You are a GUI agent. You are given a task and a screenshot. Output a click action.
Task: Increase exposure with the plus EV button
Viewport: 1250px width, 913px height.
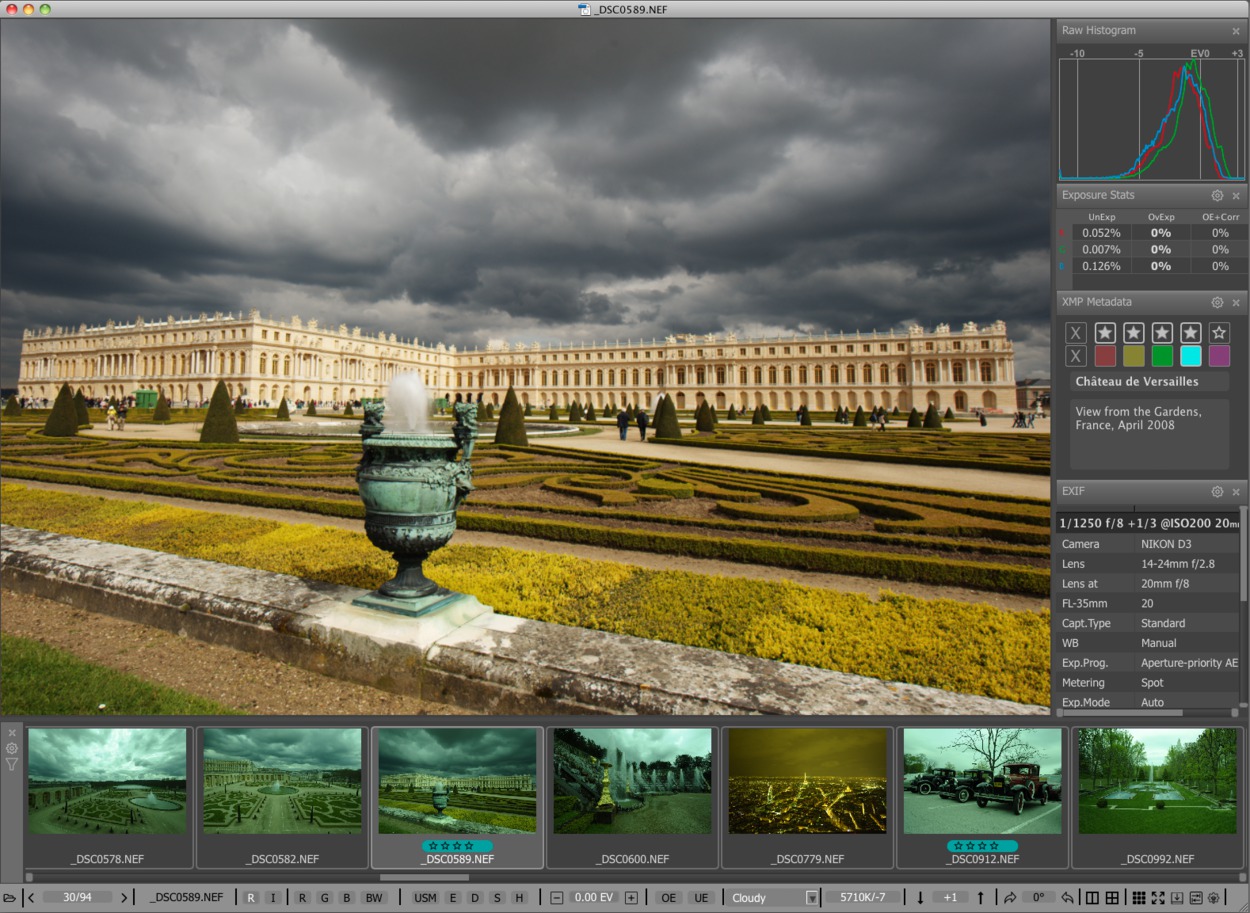point(631,898)
